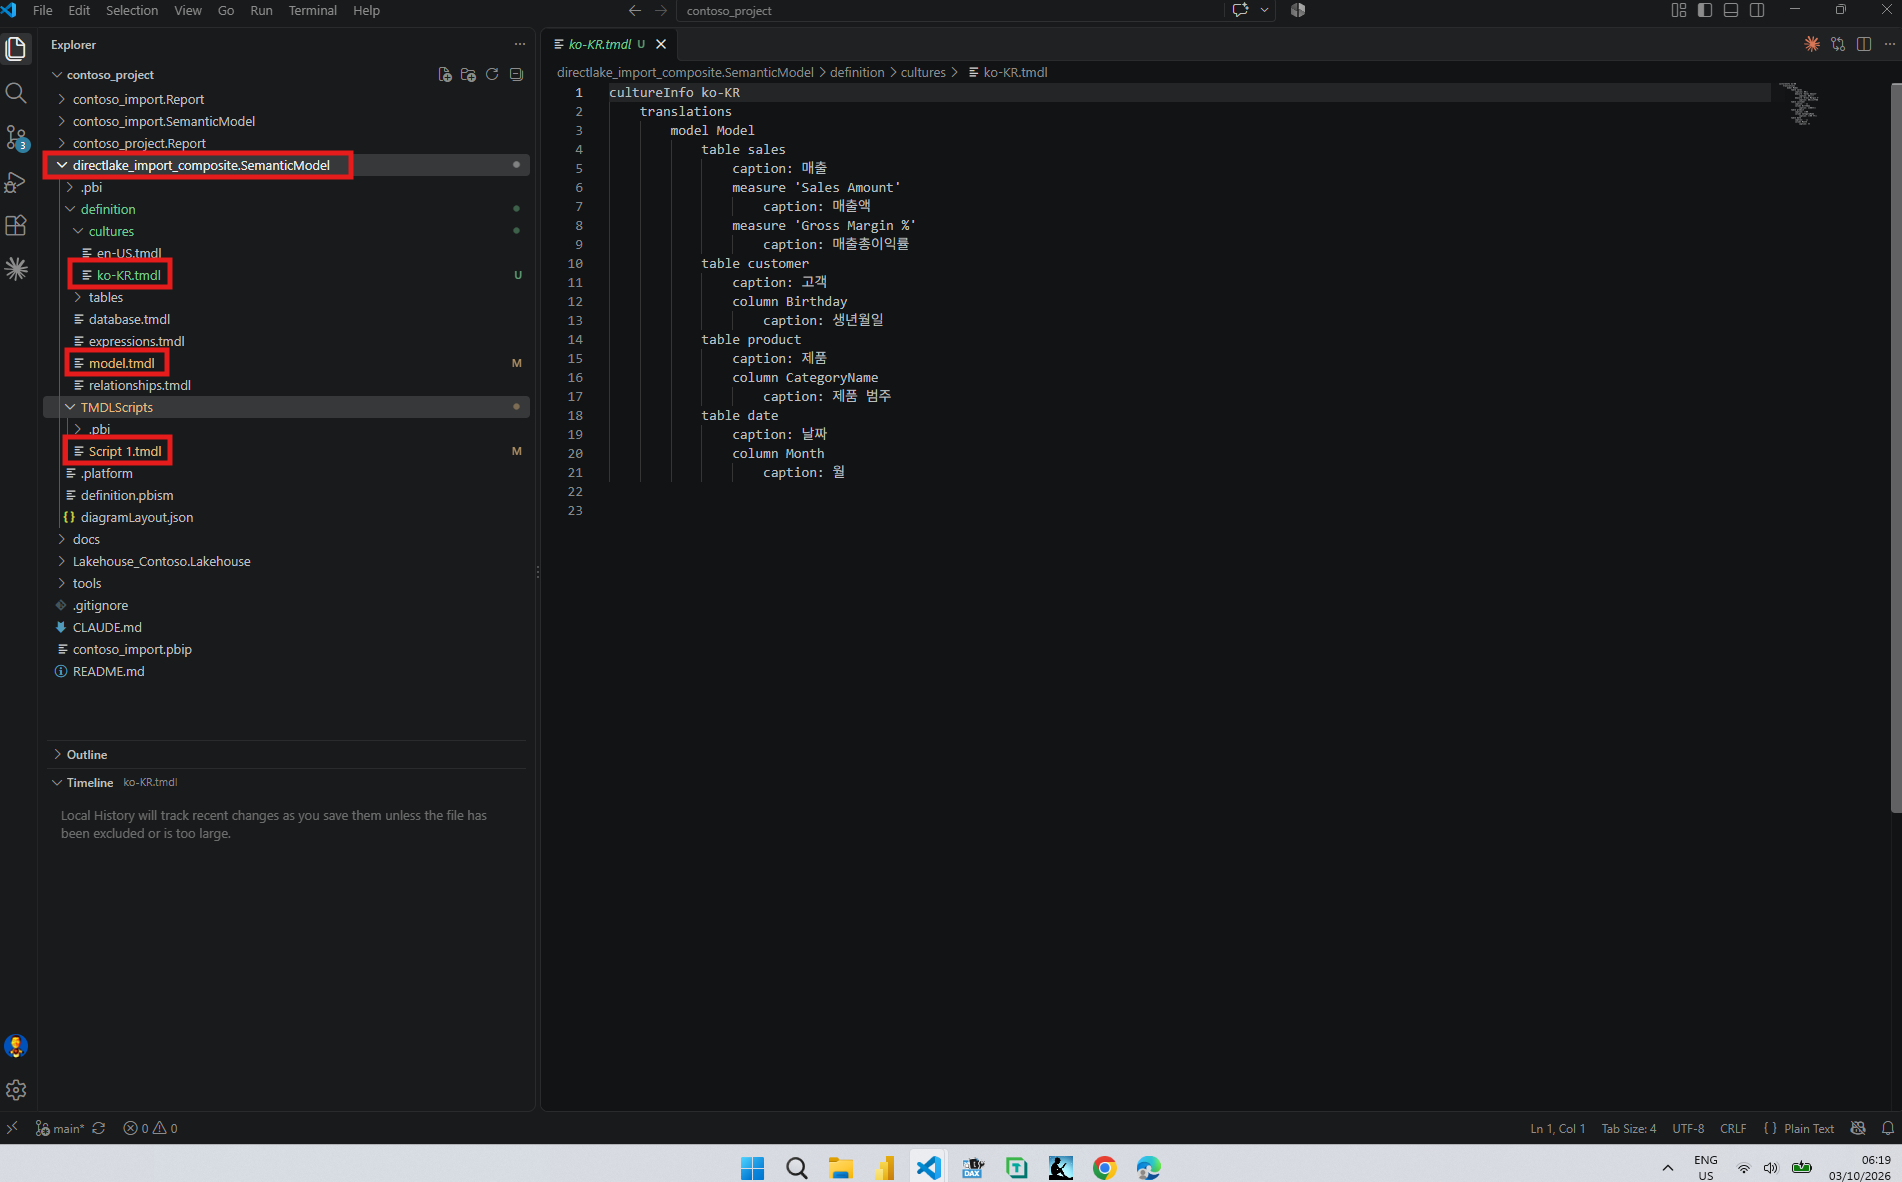The width and height of the screenshot is (1902, 1182).
Task: Open File Explorer from the taskbar
Action: pos(840,1167)
